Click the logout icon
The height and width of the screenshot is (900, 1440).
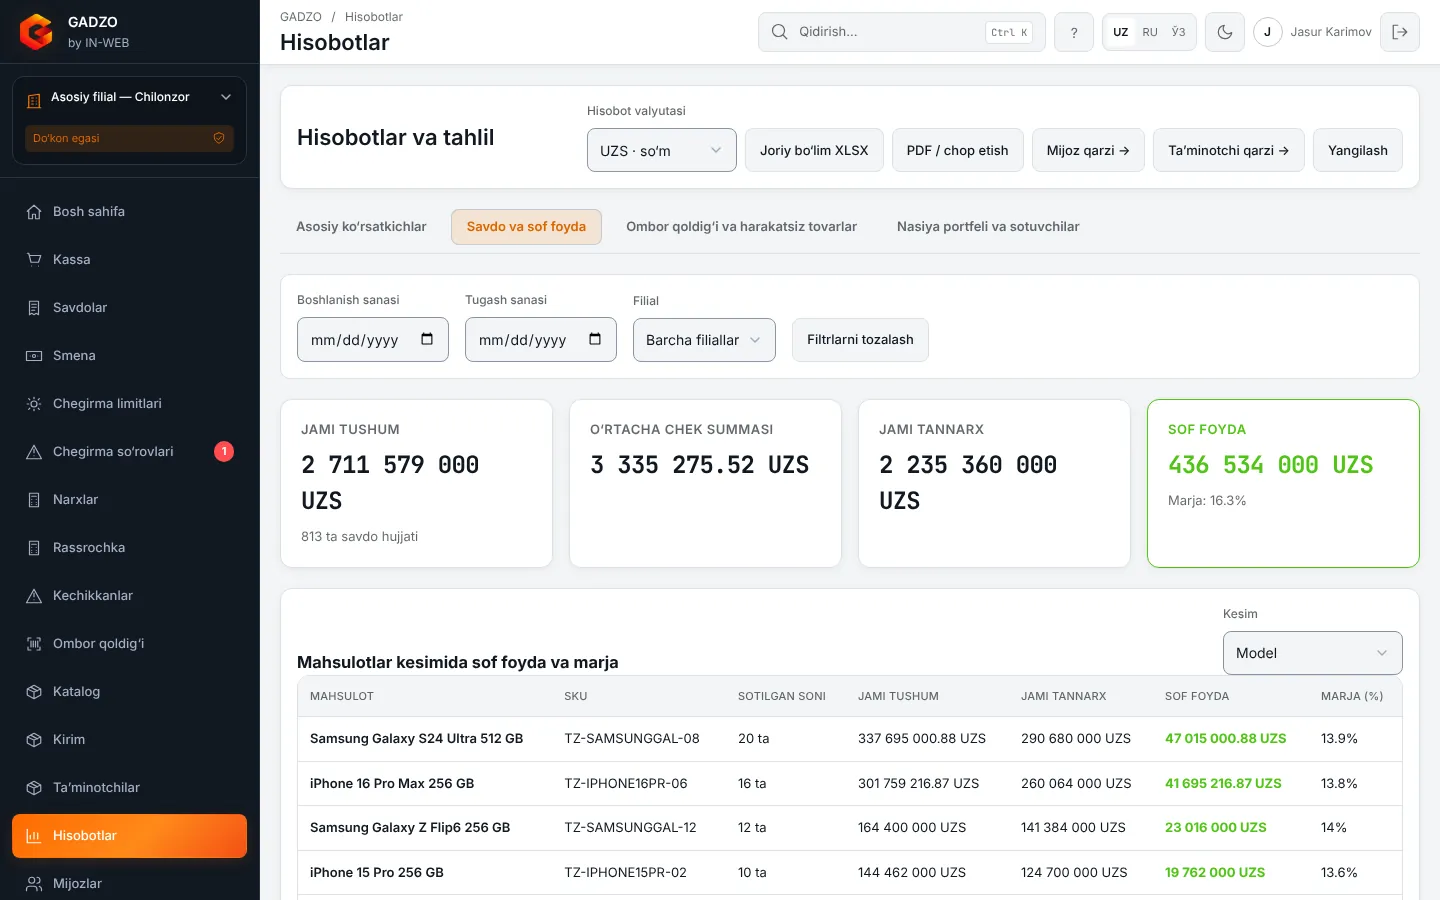point(1400,32)
